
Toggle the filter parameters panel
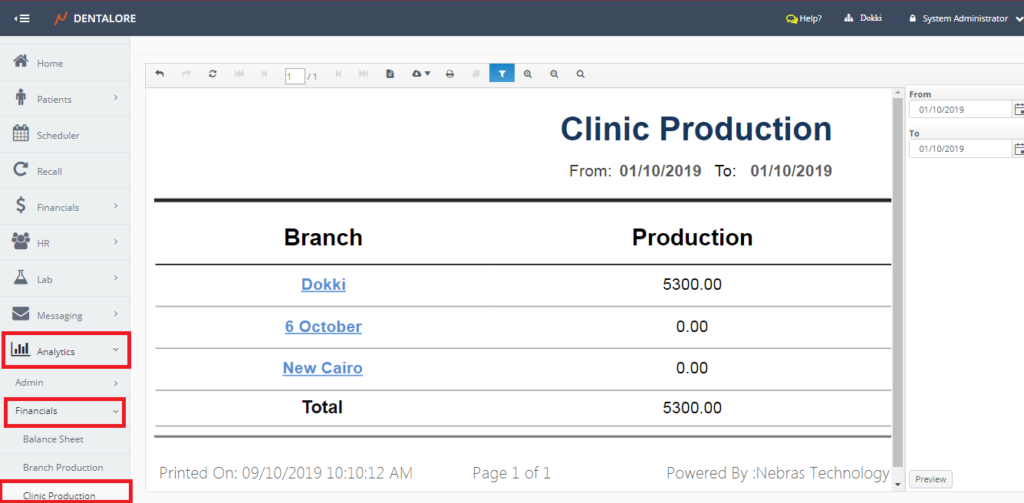tap(501, 74)
